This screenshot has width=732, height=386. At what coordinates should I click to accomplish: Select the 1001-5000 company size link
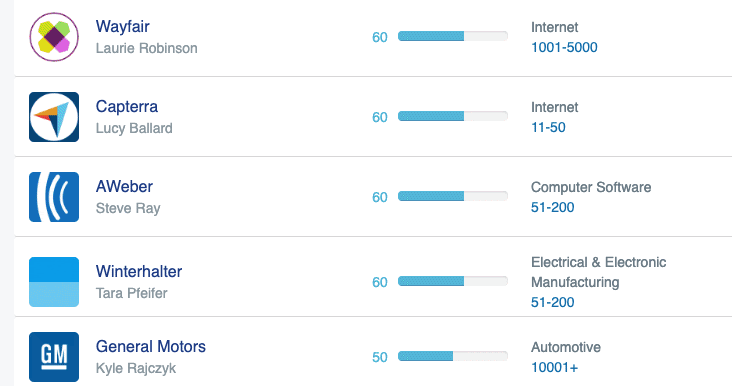click(x=564, y=47)
